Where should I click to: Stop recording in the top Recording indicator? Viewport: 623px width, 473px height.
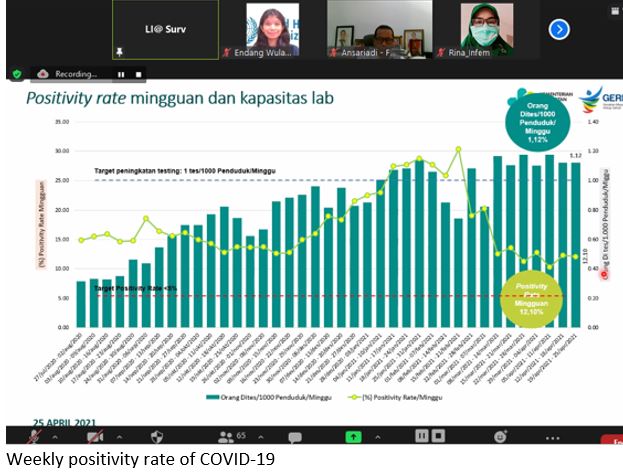pyautogui.click(x=140, y=74)
